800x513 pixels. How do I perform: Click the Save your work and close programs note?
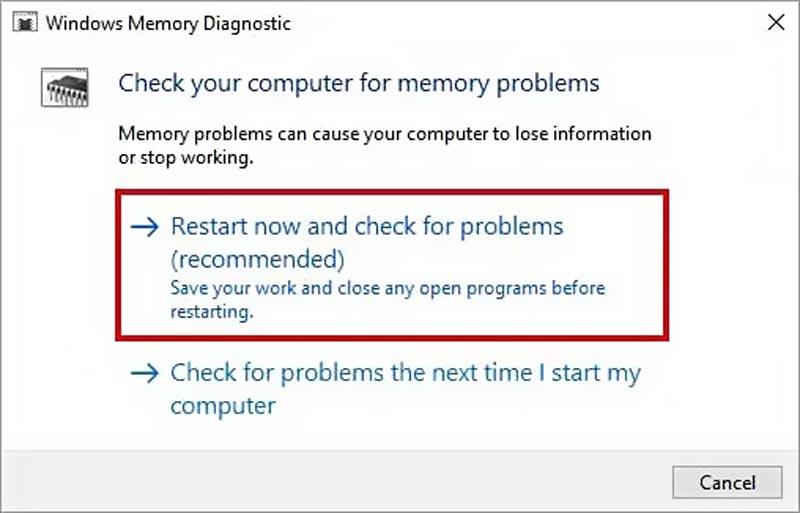387,289
